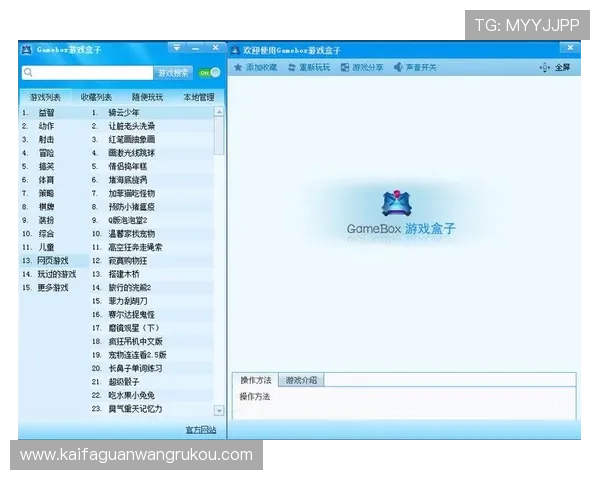Mute sound with 声音开关 speaker
The width and height of the screenshot is (600, 480).
click(x=415, y=67)
